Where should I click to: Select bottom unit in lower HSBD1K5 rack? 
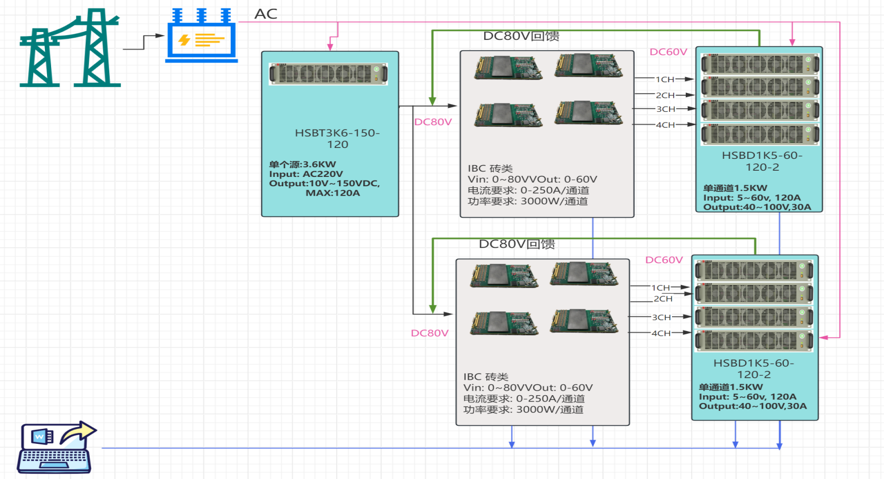[754, 343]
